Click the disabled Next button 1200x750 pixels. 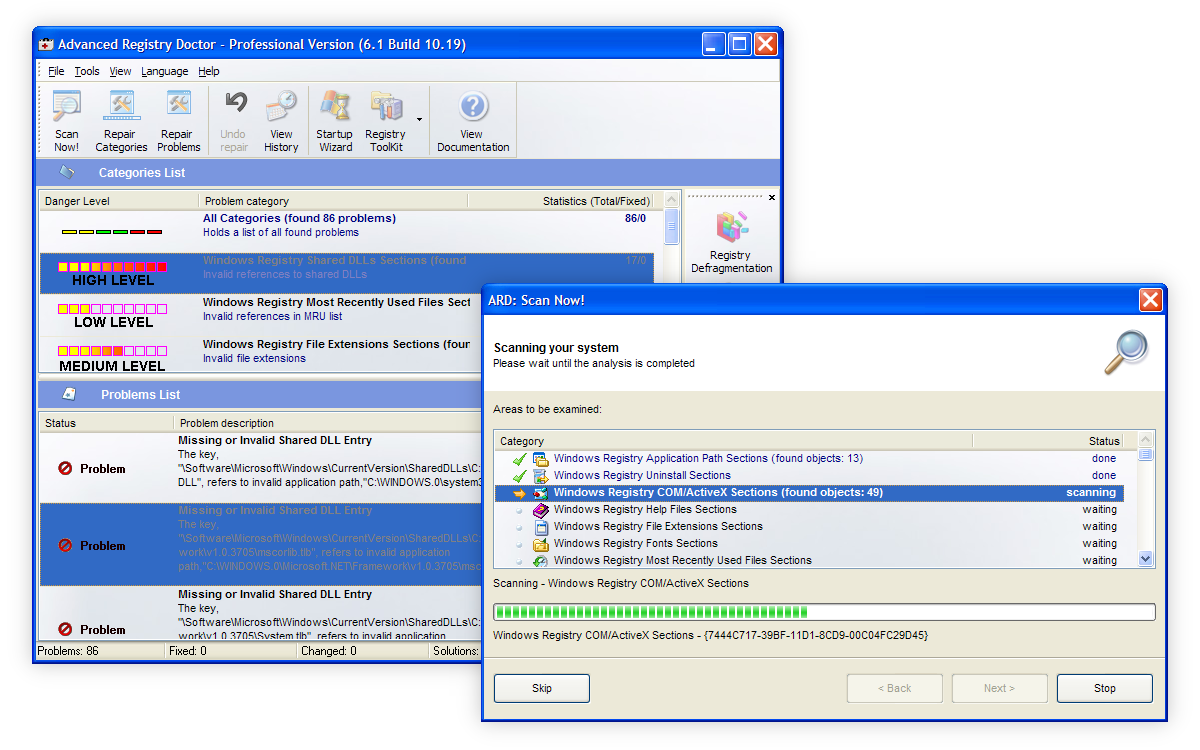coord(1000,688)
